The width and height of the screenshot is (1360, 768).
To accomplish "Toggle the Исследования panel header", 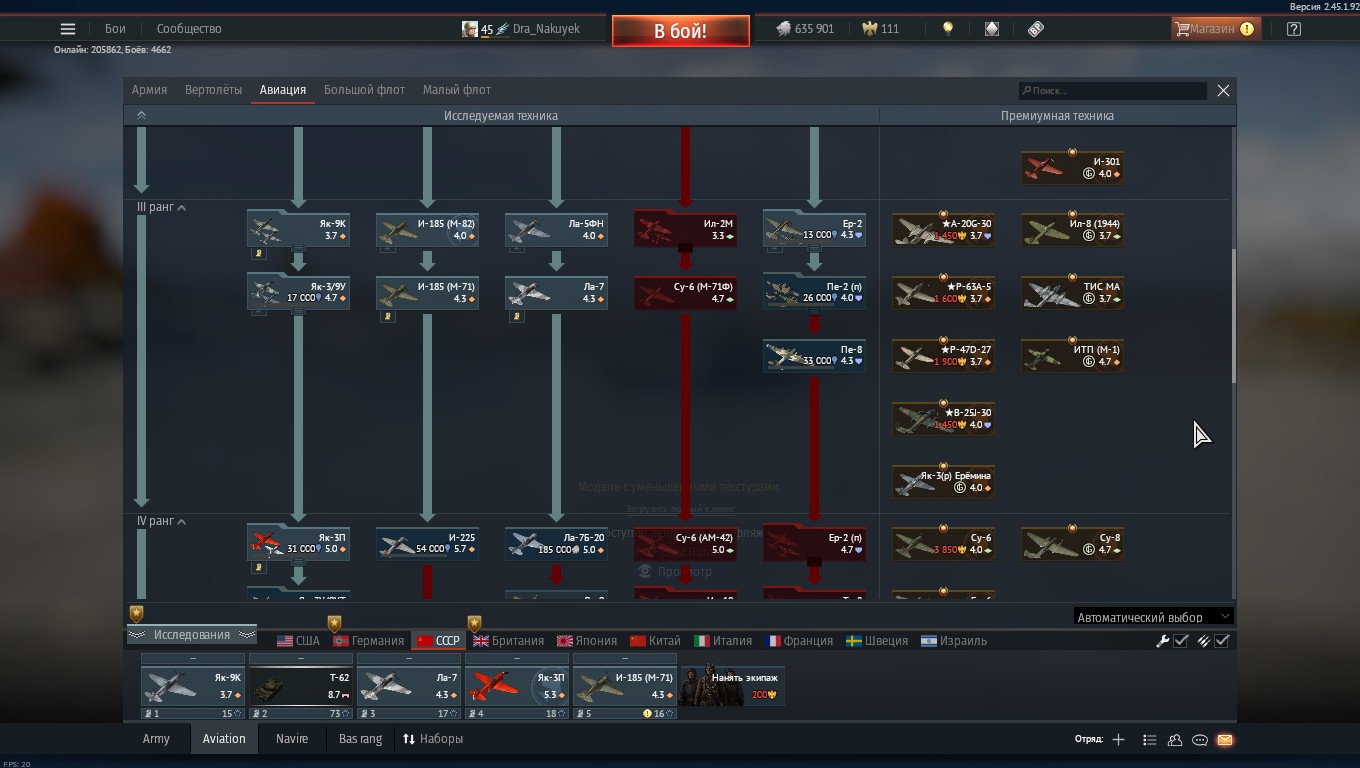I will [191, 635].
